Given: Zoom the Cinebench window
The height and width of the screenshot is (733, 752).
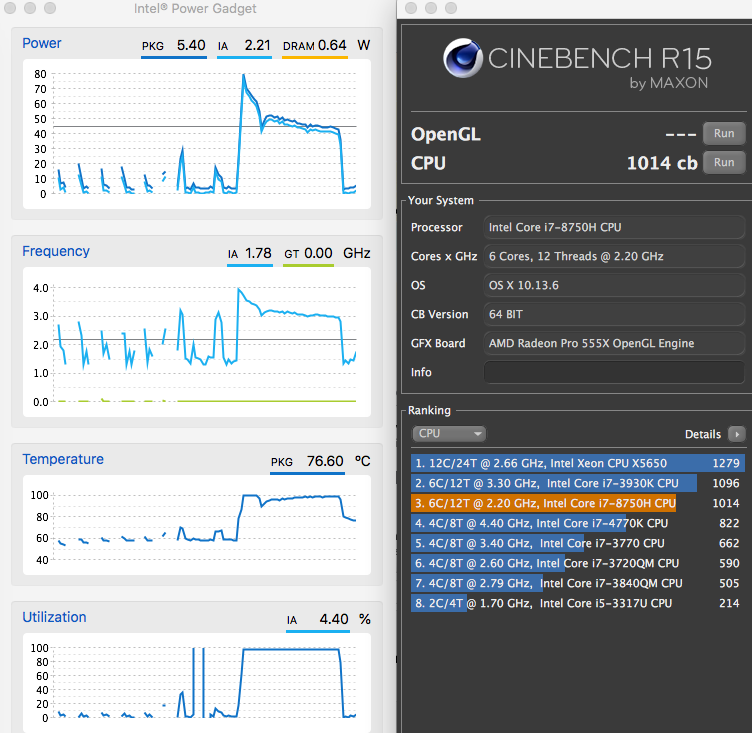Looking at the screenshot, I should pos(451,8).
